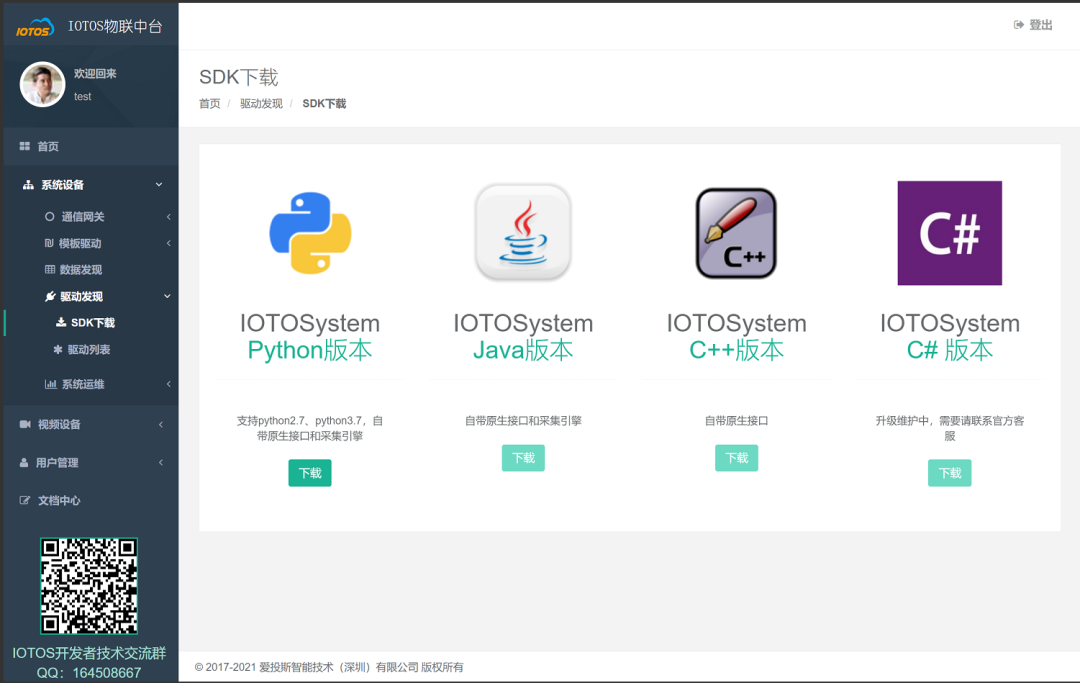Click the '自带原生接口' C++ description
This screenshot has height=683, width=1080.
point(736,421)
